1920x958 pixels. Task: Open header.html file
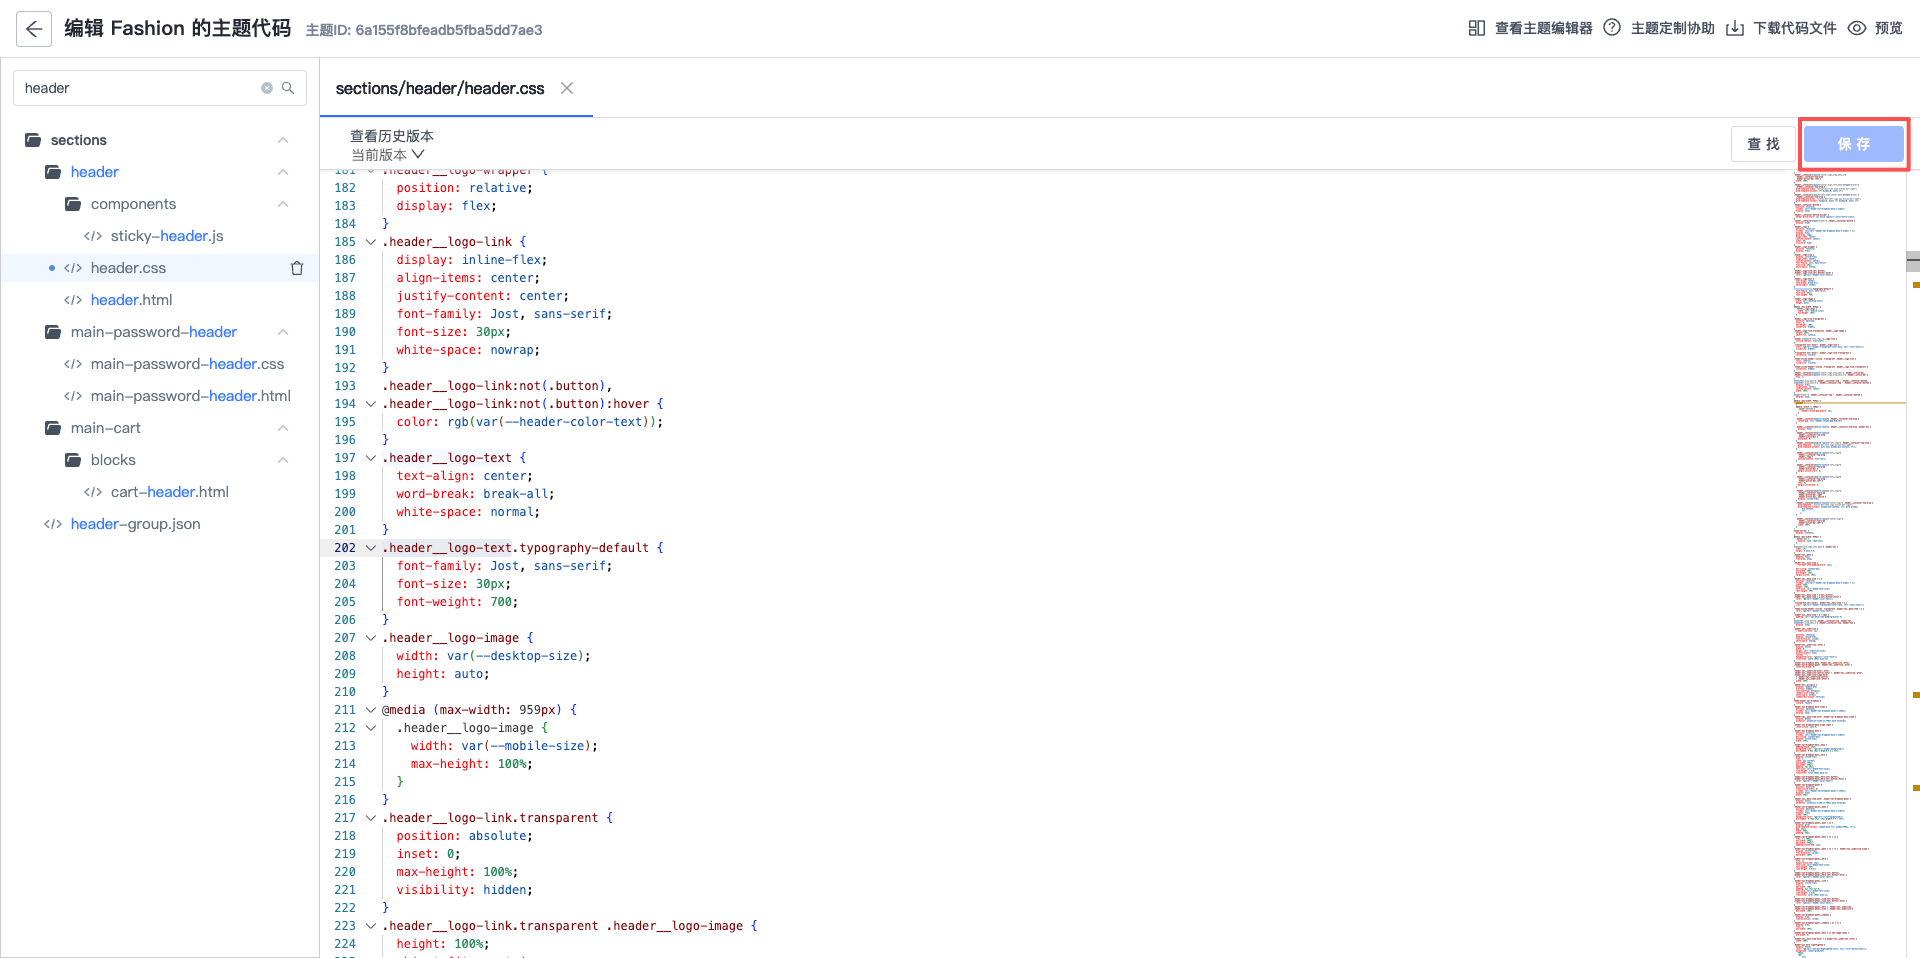131,300
